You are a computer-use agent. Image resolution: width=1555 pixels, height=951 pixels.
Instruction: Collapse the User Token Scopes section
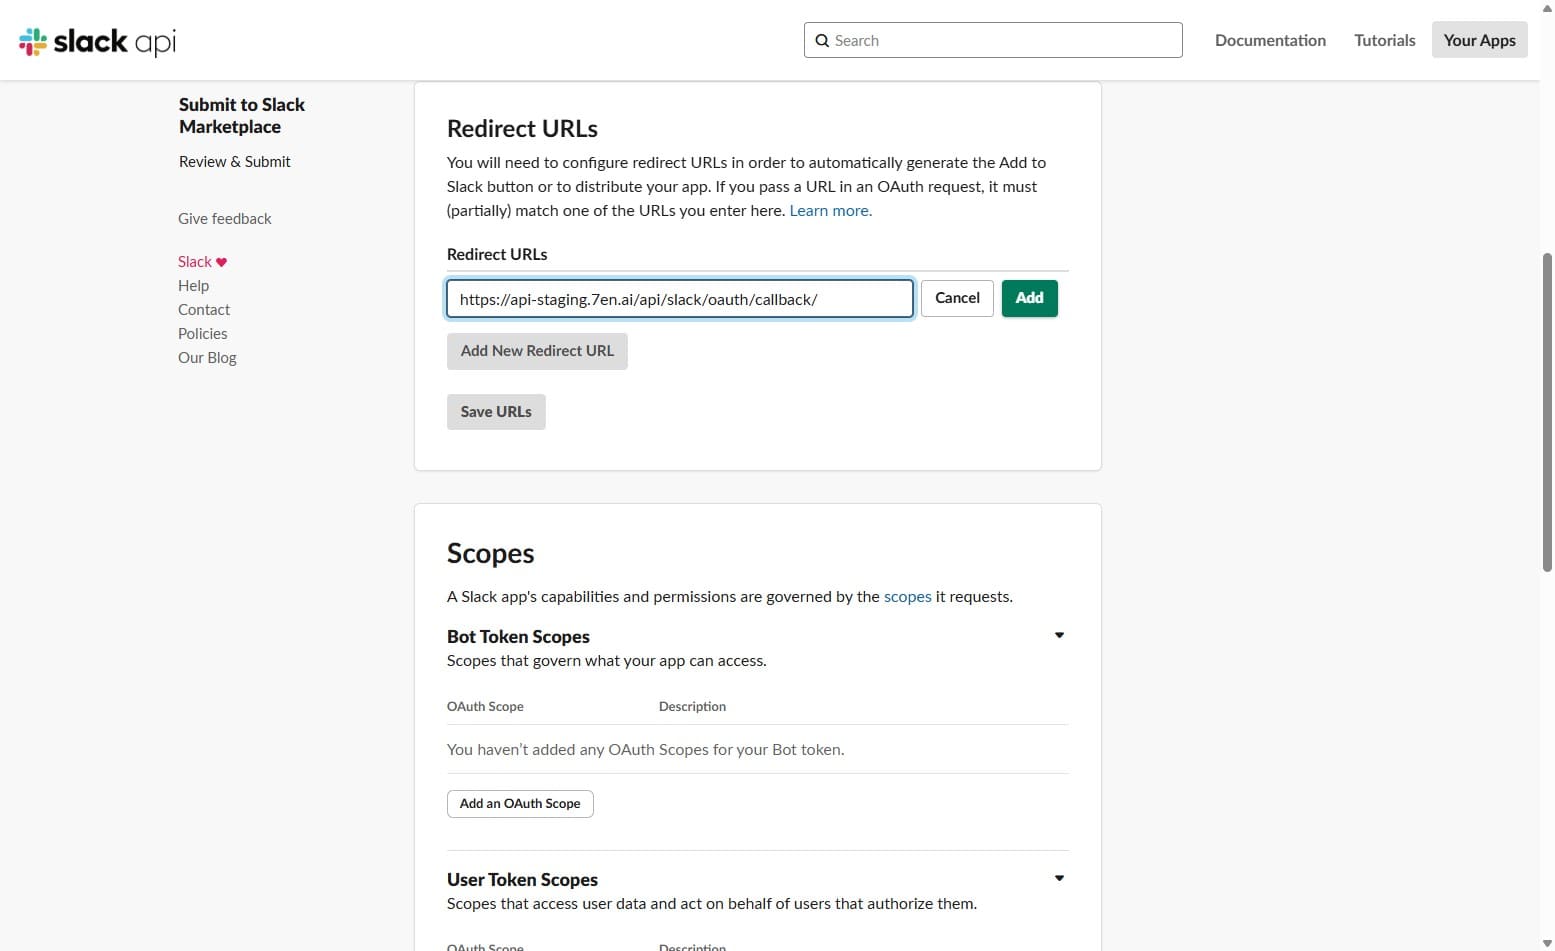[1059, 878]
